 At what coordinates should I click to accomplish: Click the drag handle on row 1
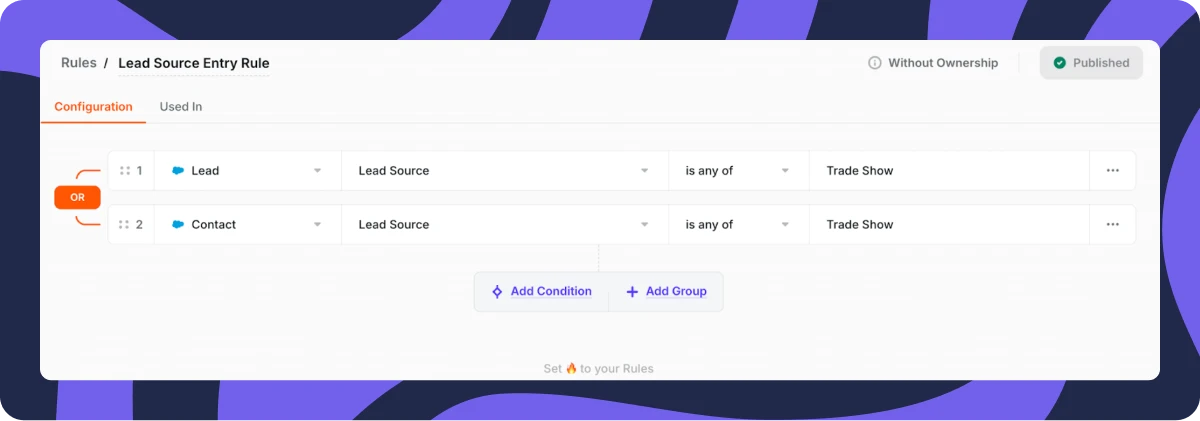pyautogui.click(x=125, y=171)
